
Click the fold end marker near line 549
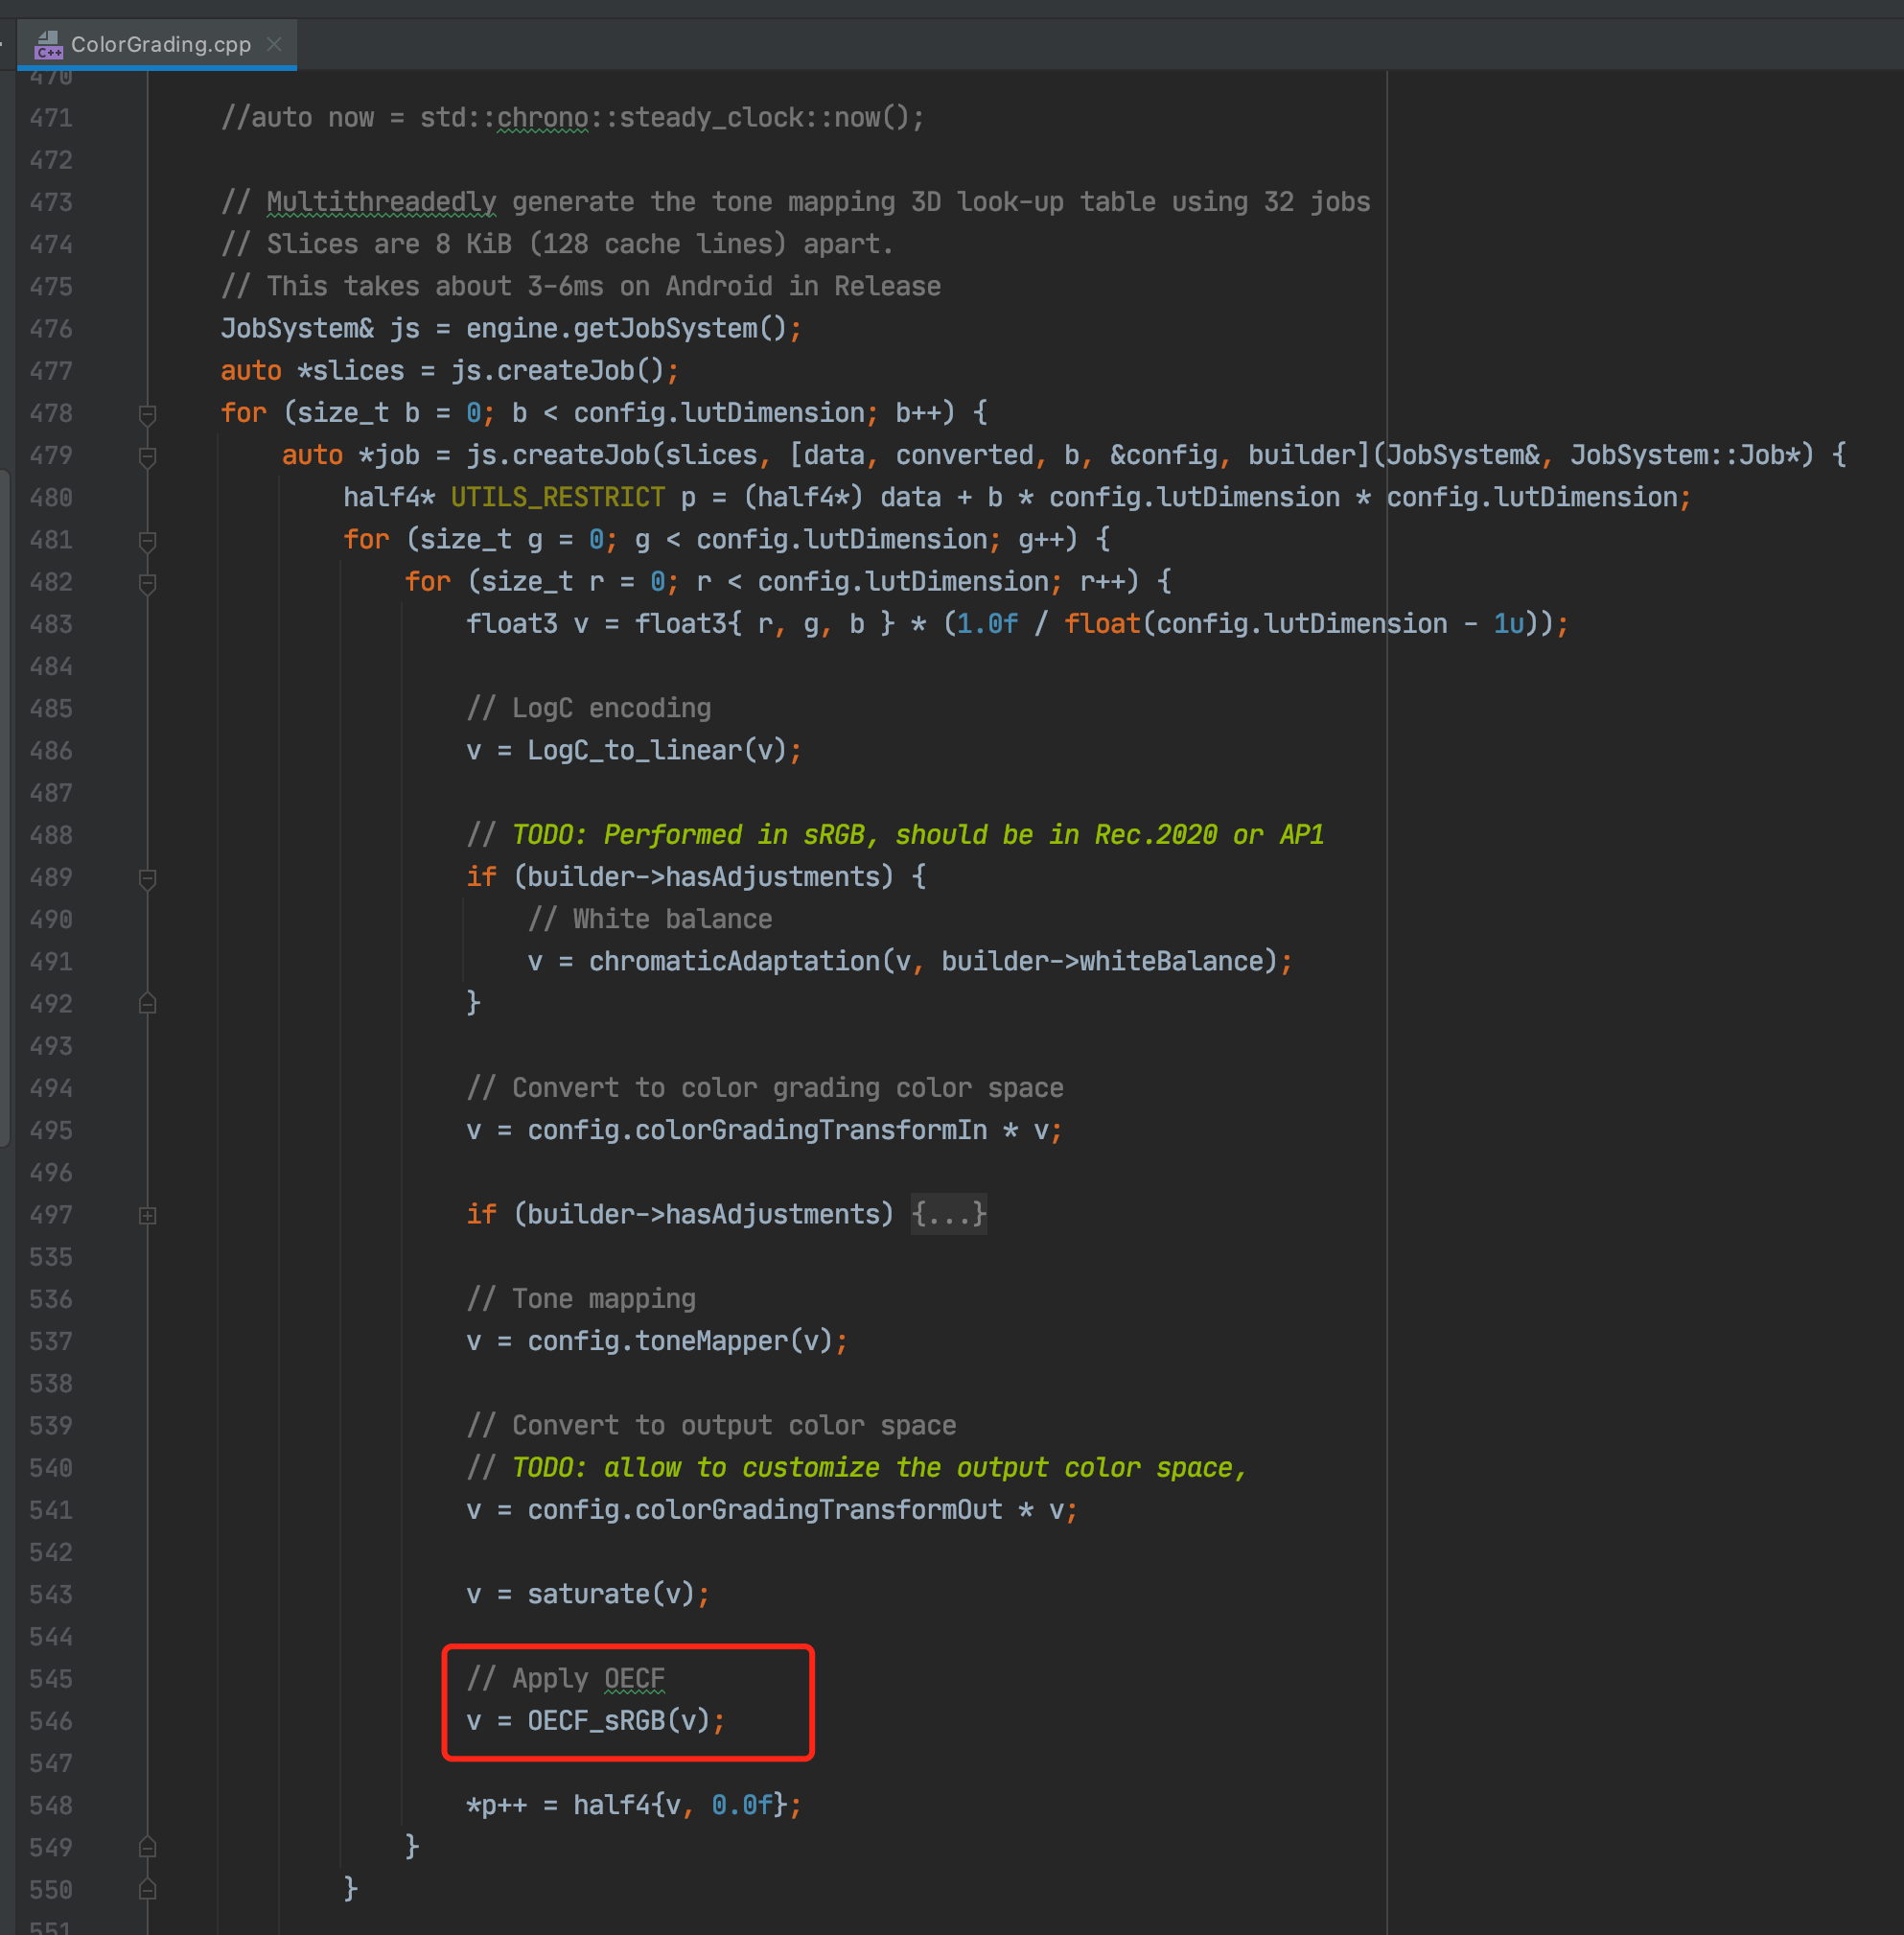click(x=148, y=1847)
